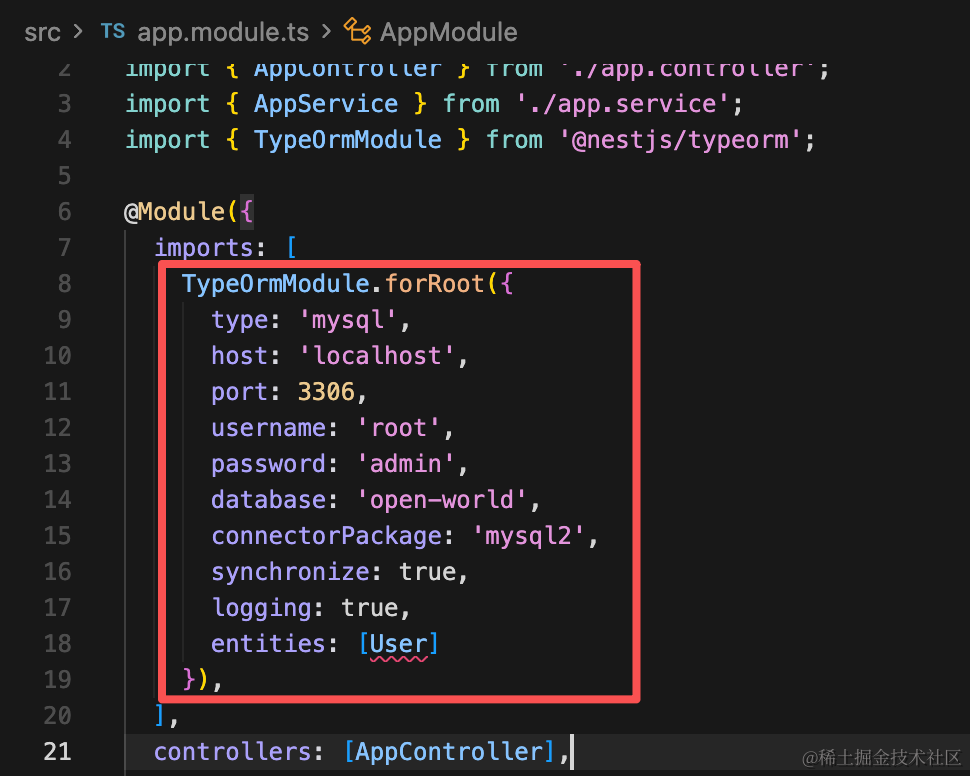Expand the breadcrumb chevron after app.module.ts

[x=327, y=31]
